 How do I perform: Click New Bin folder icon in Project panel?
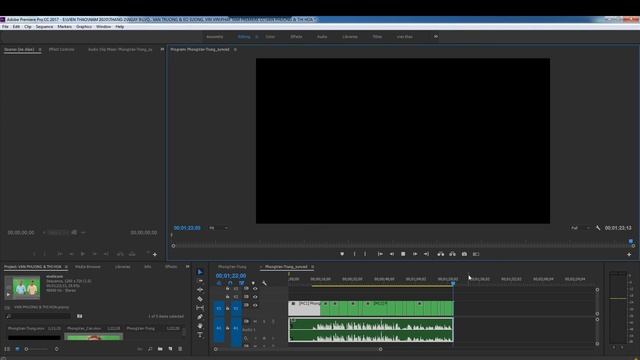pyautogui.click(x=160, y=349)
